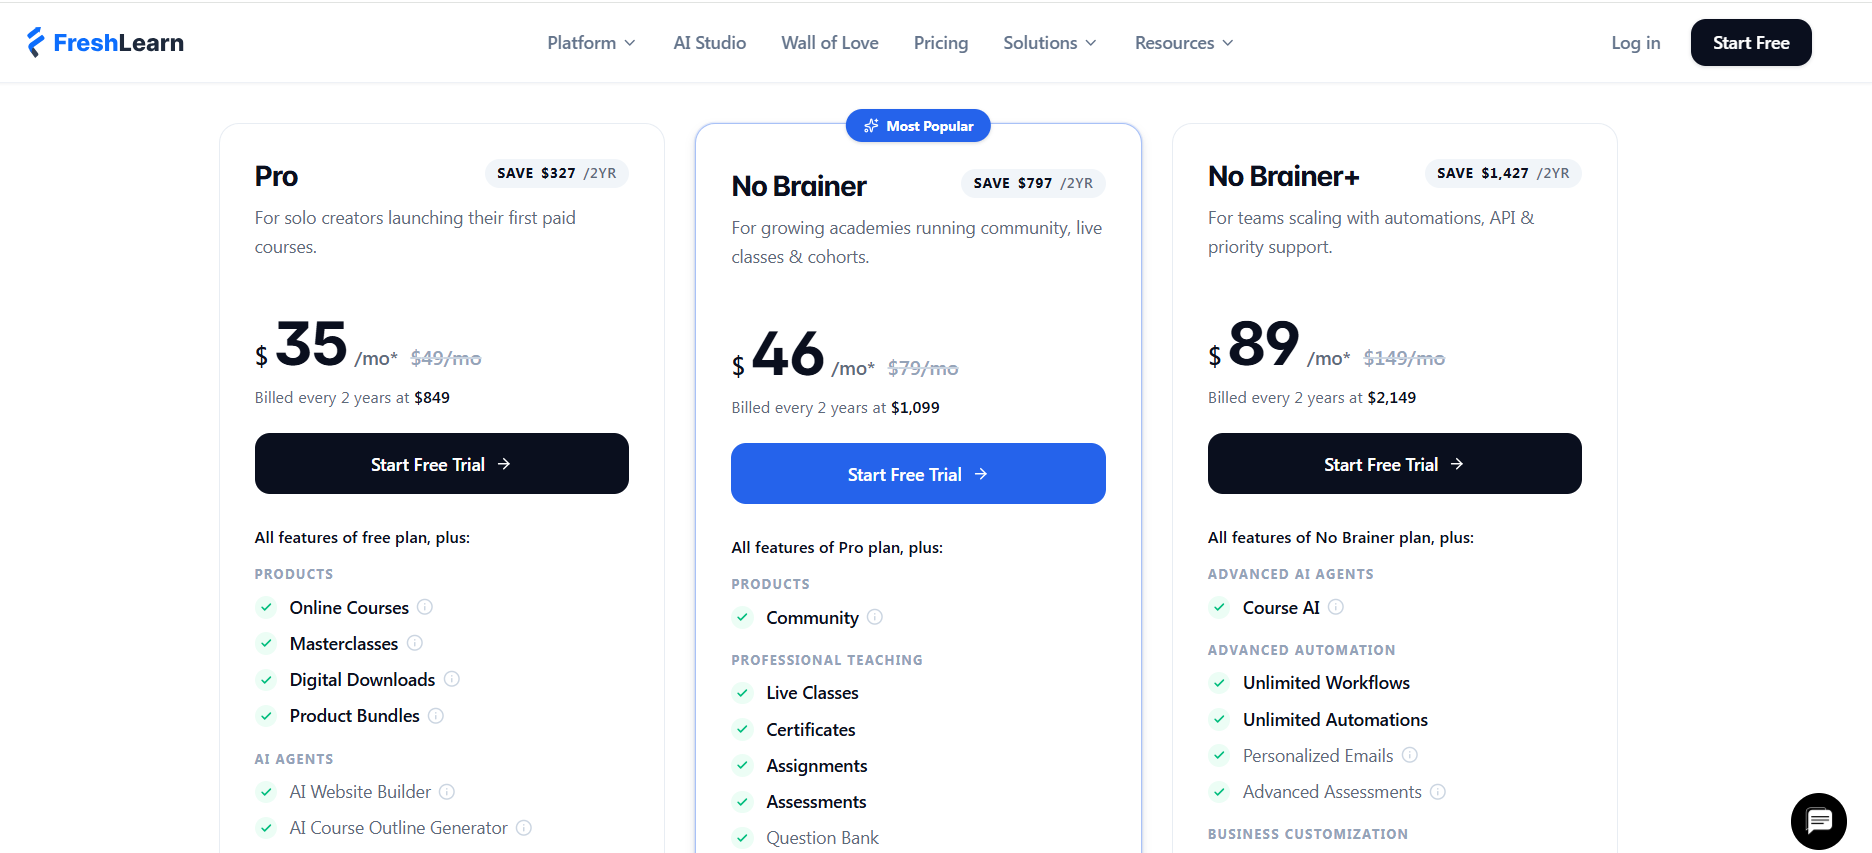Image resolution: width=1872 pixels, height=853 pixels.
Task: Click 'Billed every 2 years at $1,099' text
Action: coord(835,408)
